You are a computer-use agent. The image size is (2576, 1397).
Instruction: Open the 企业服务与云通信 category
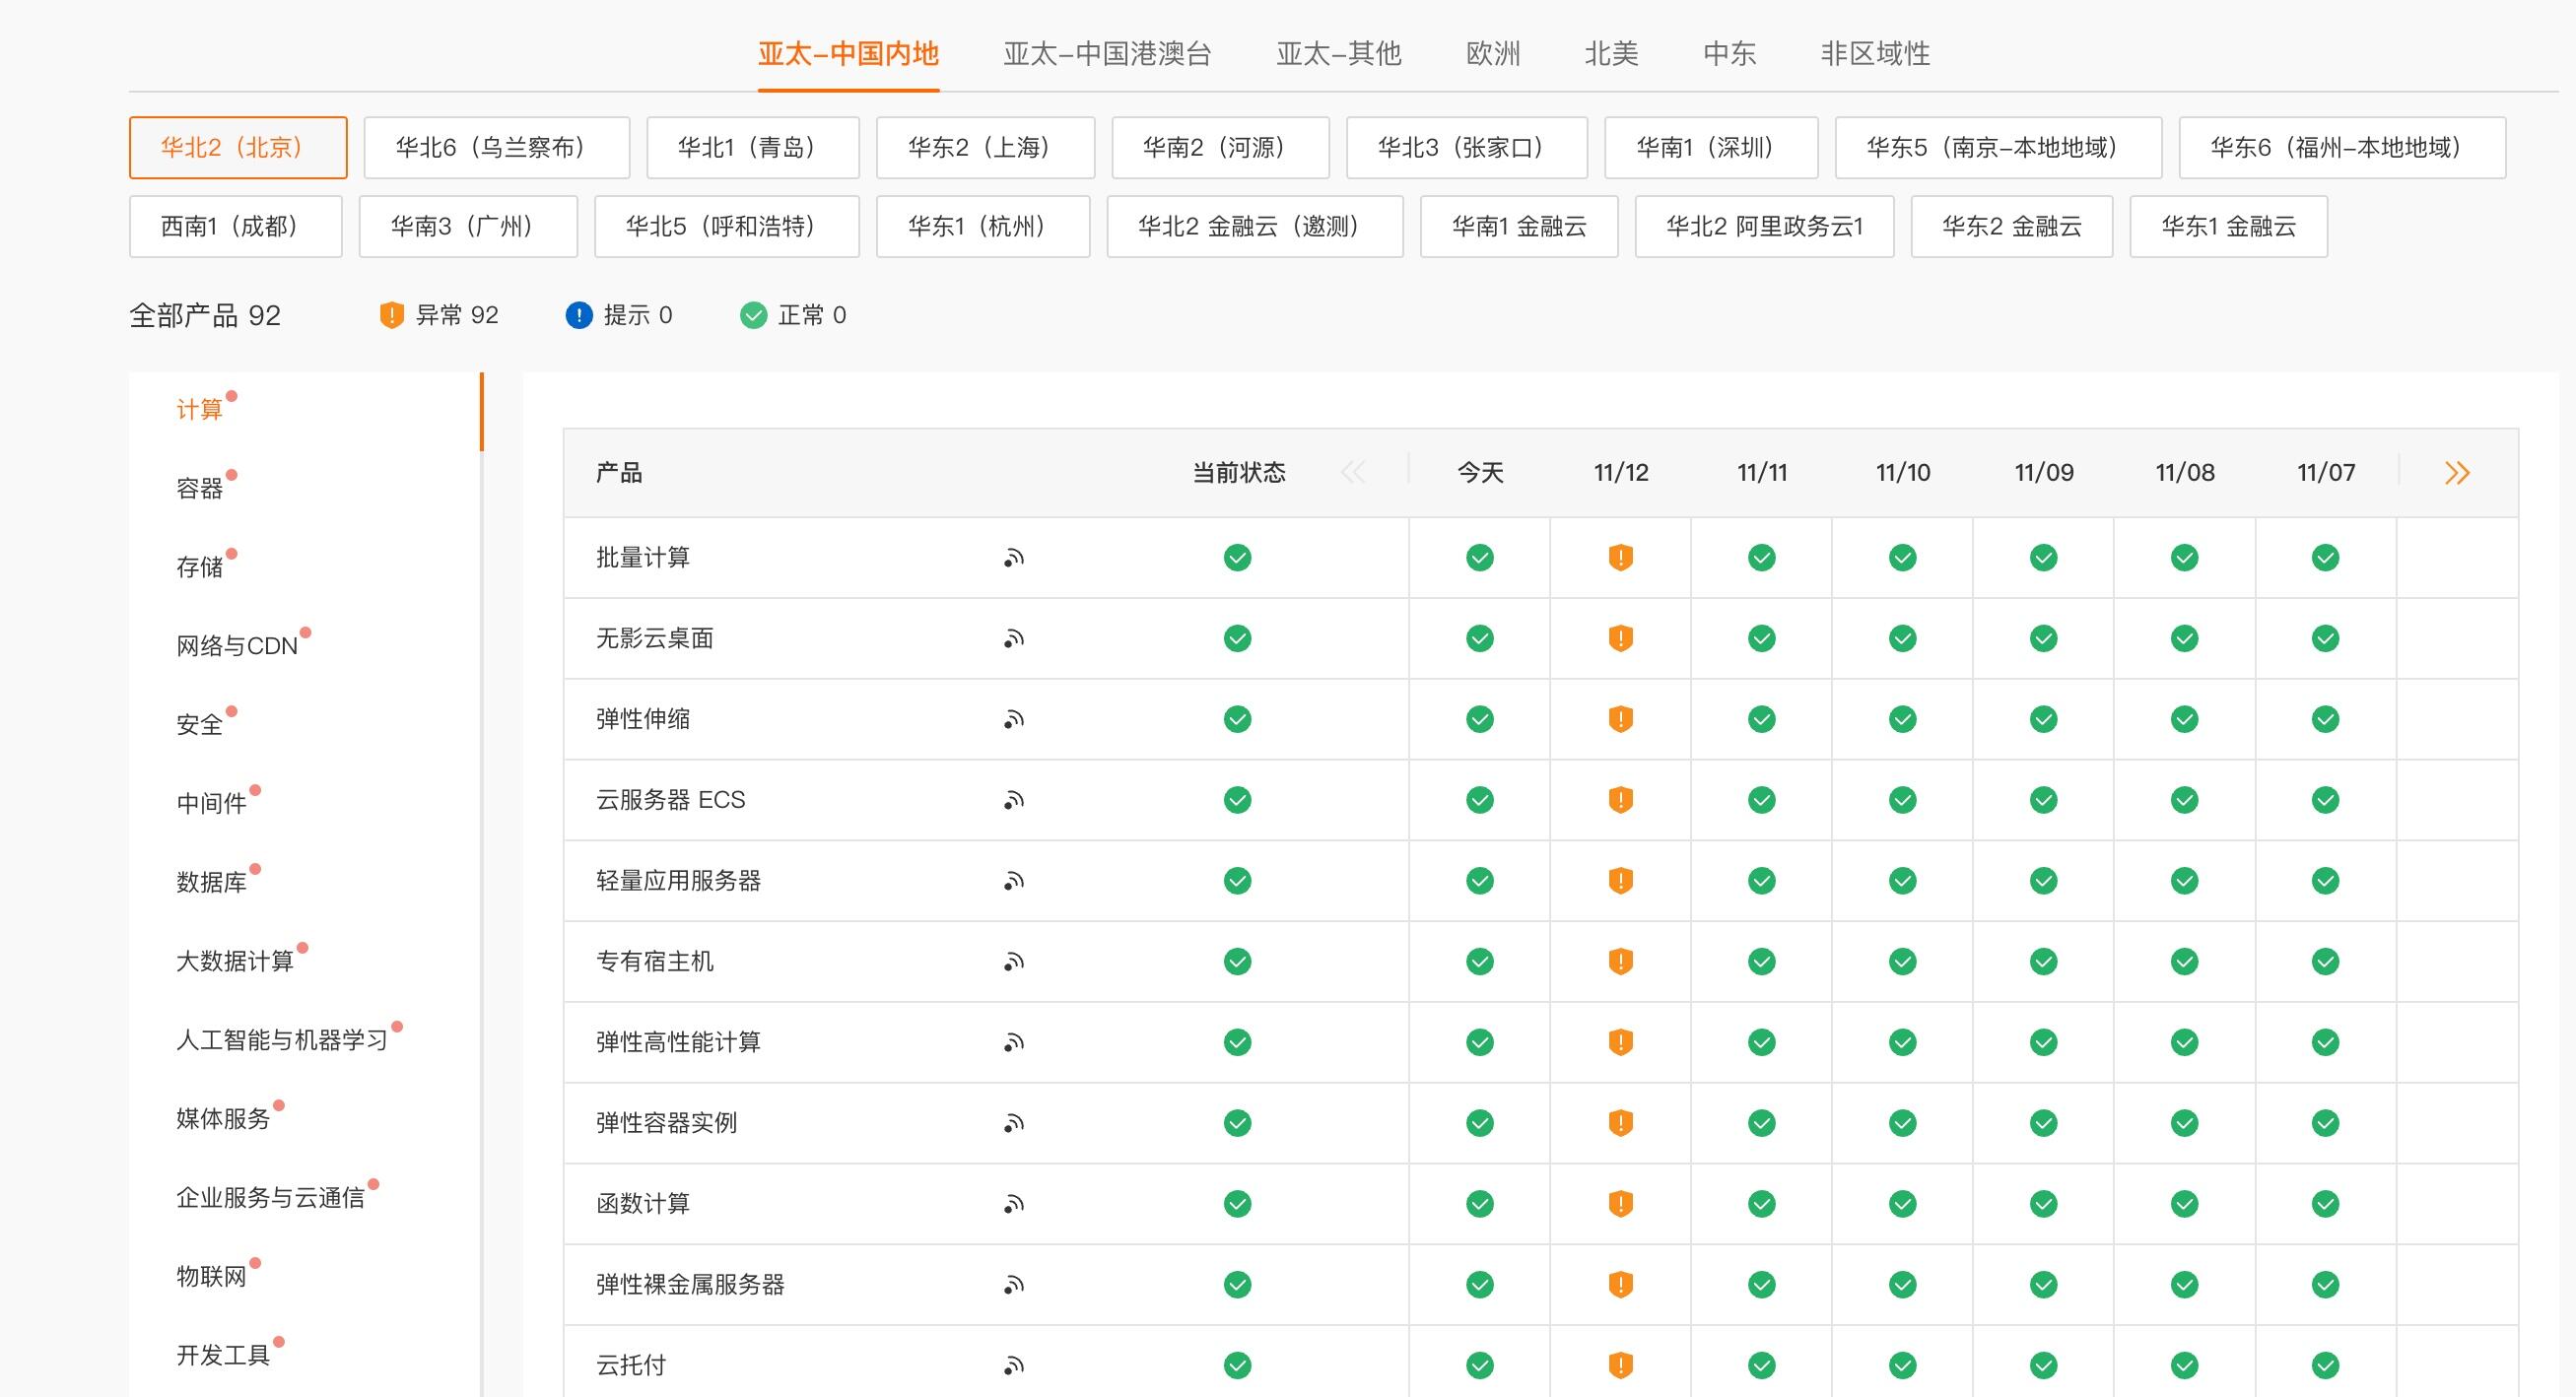[271, 1198]
